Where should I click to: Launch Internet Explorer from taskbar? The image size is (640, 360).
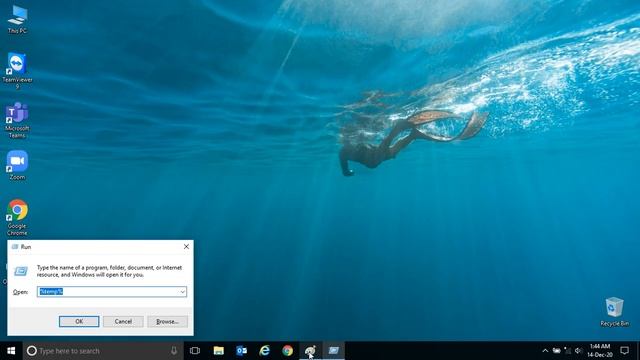[x=264, y=351]
